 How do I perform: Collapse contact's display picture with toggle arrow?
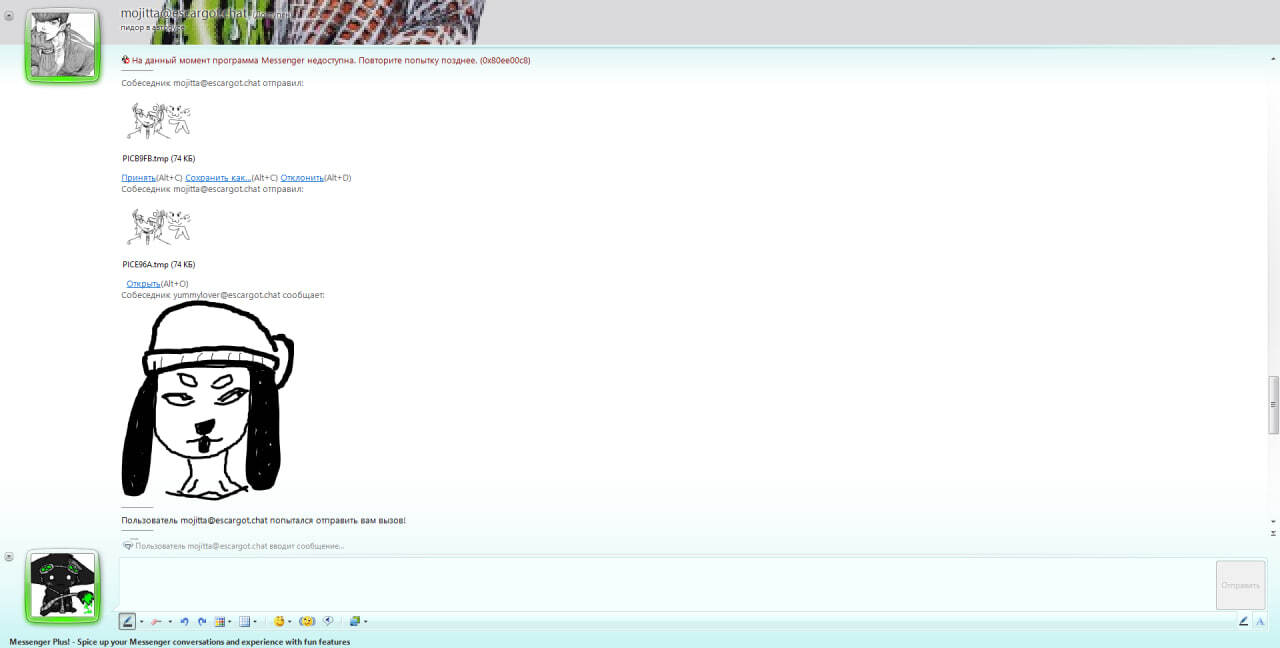tap(9, 15)
